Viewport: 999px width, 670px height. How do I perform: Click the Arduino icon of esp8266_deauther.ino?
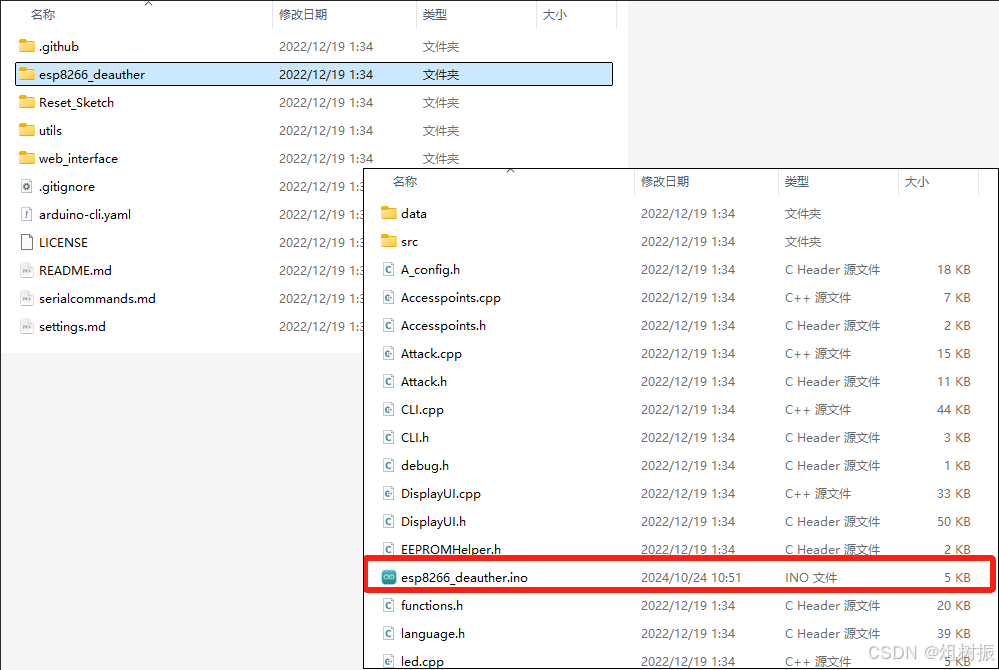click(389, 577)
